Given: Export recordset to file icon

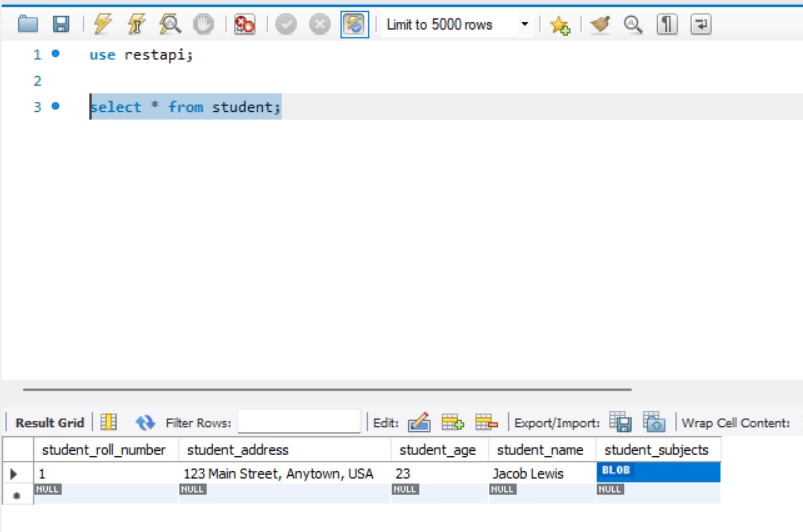Looking at the screenshot, I should tap(620, 422).
